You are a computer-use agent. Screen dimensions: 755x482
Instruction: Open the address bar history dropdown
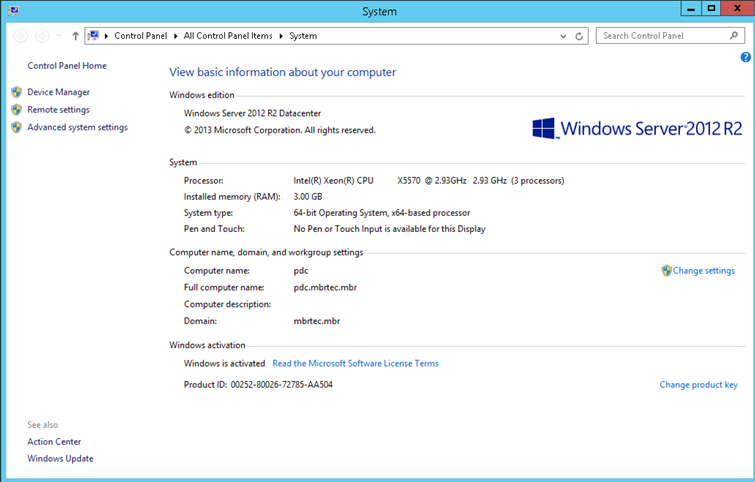coord(563,36)
